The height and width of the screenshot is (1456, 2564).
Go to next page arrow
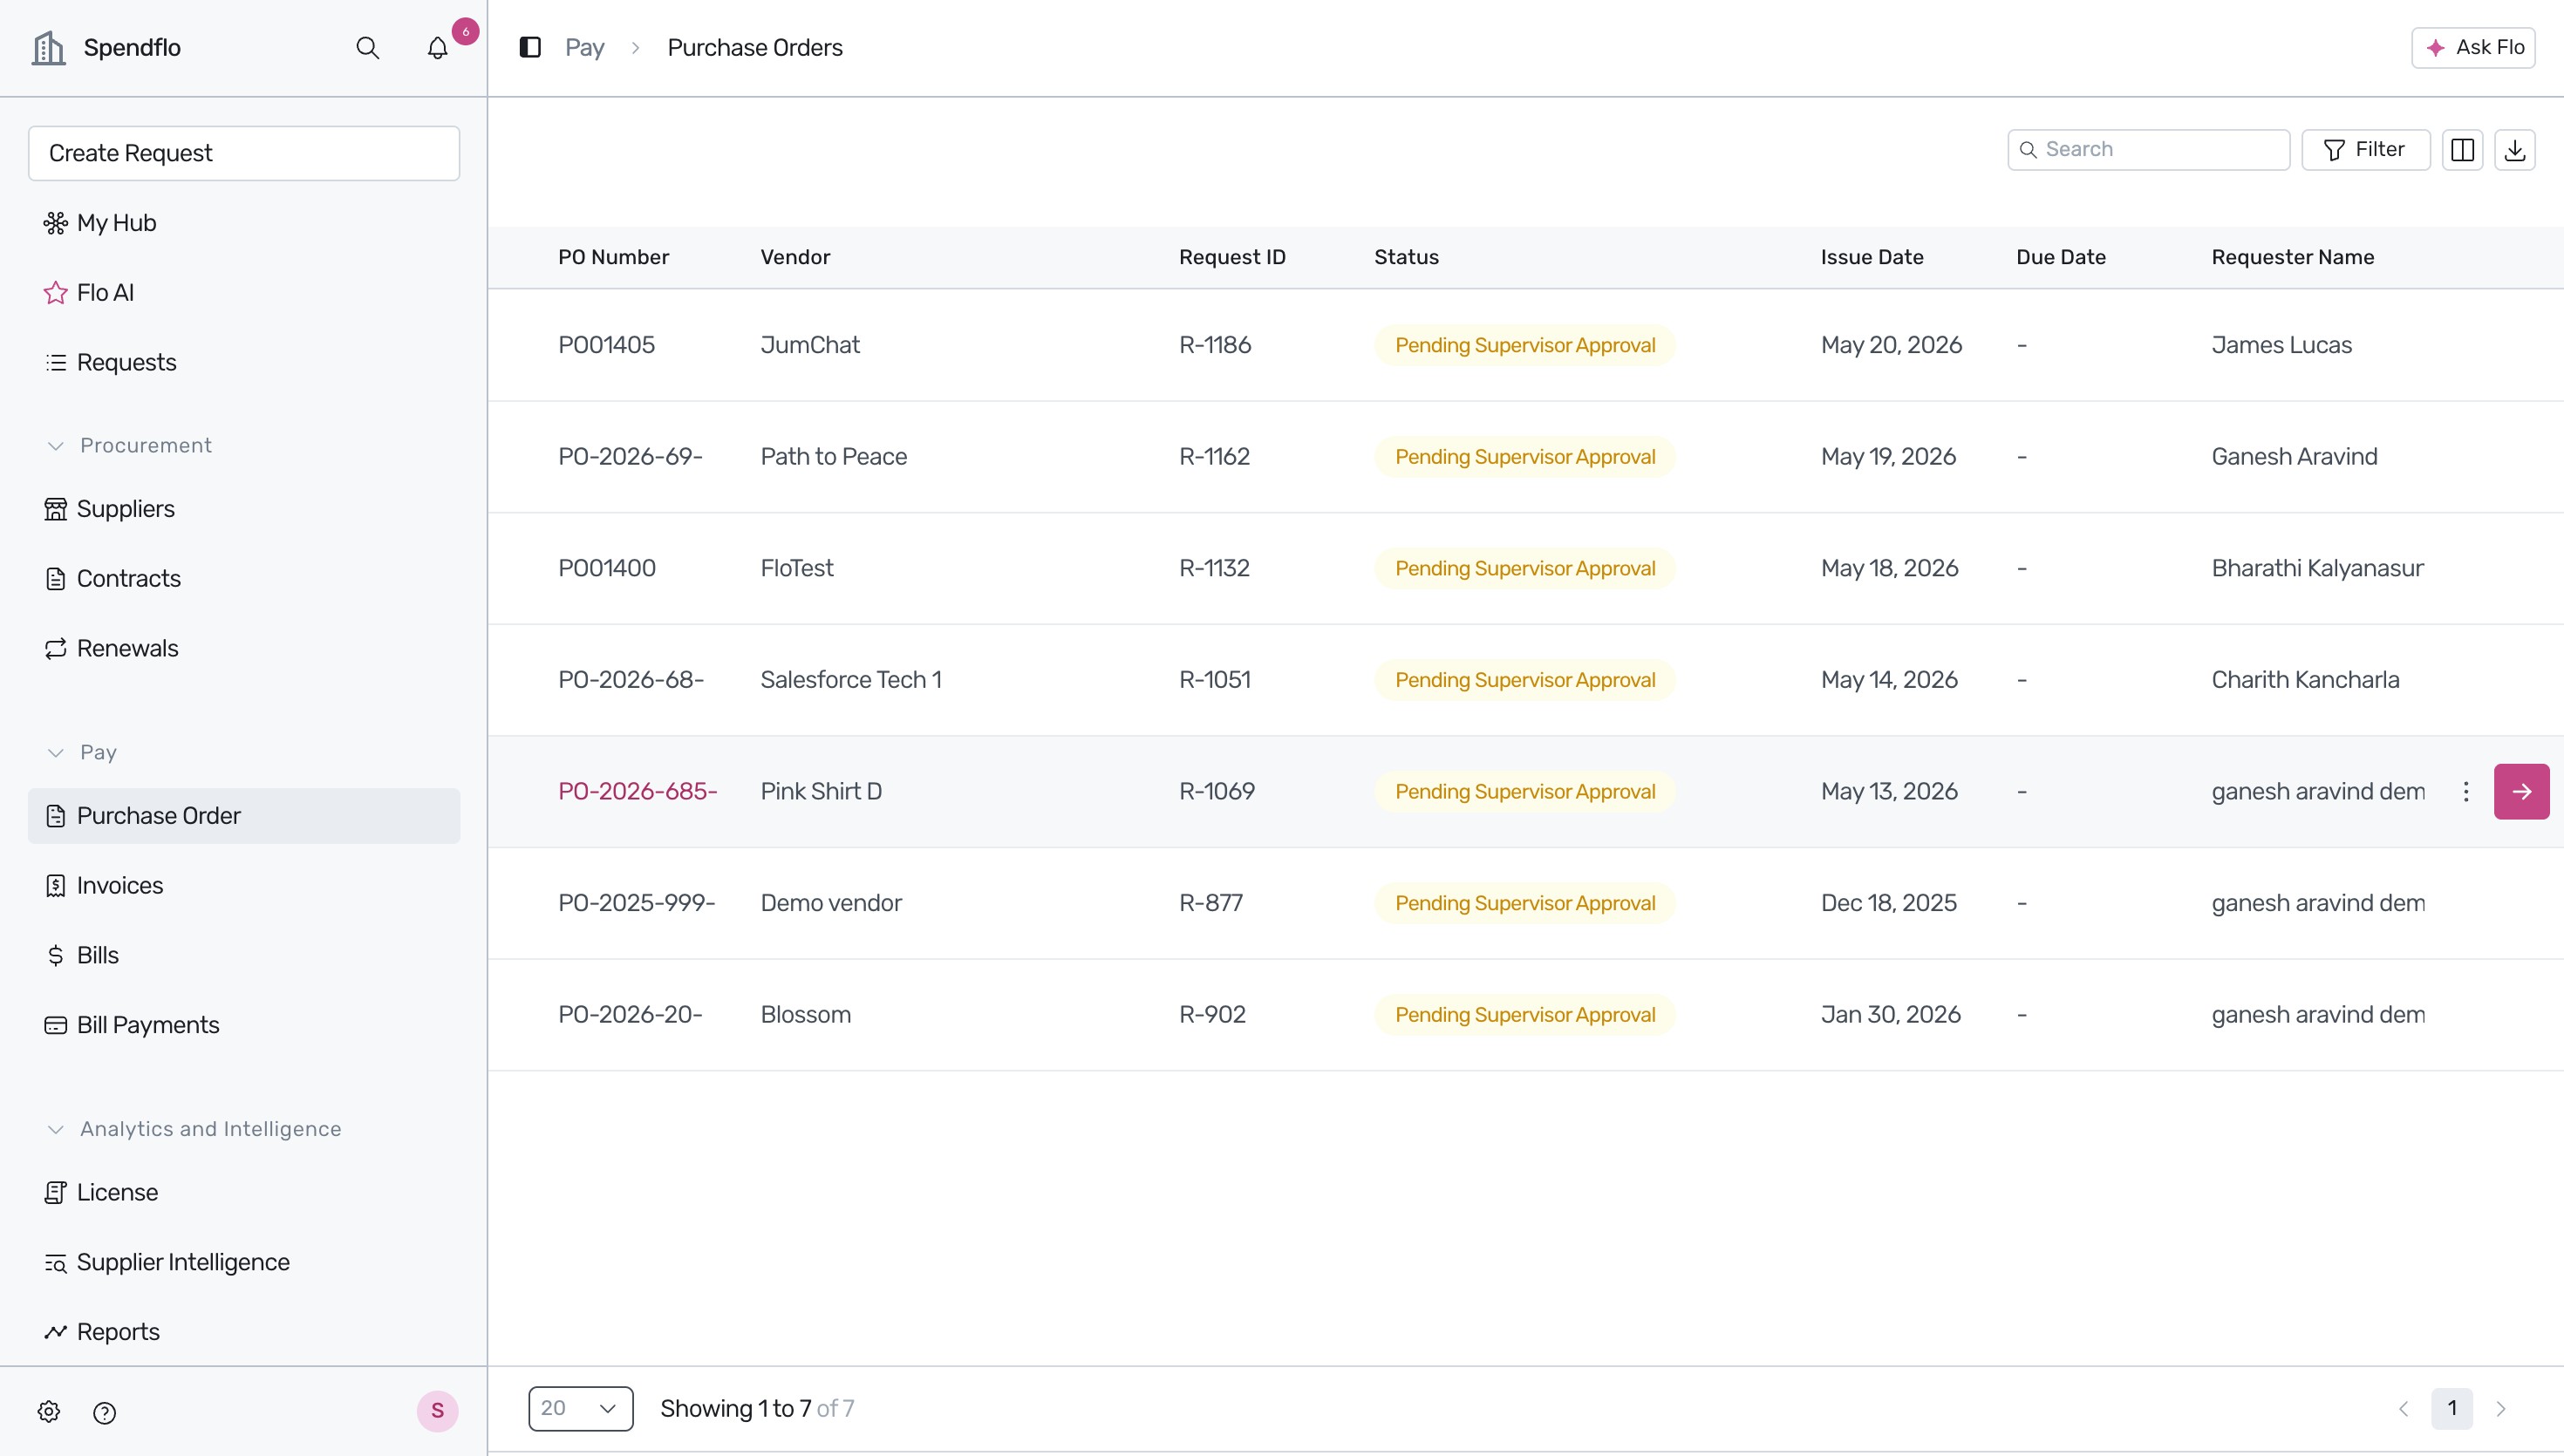2500,1409
